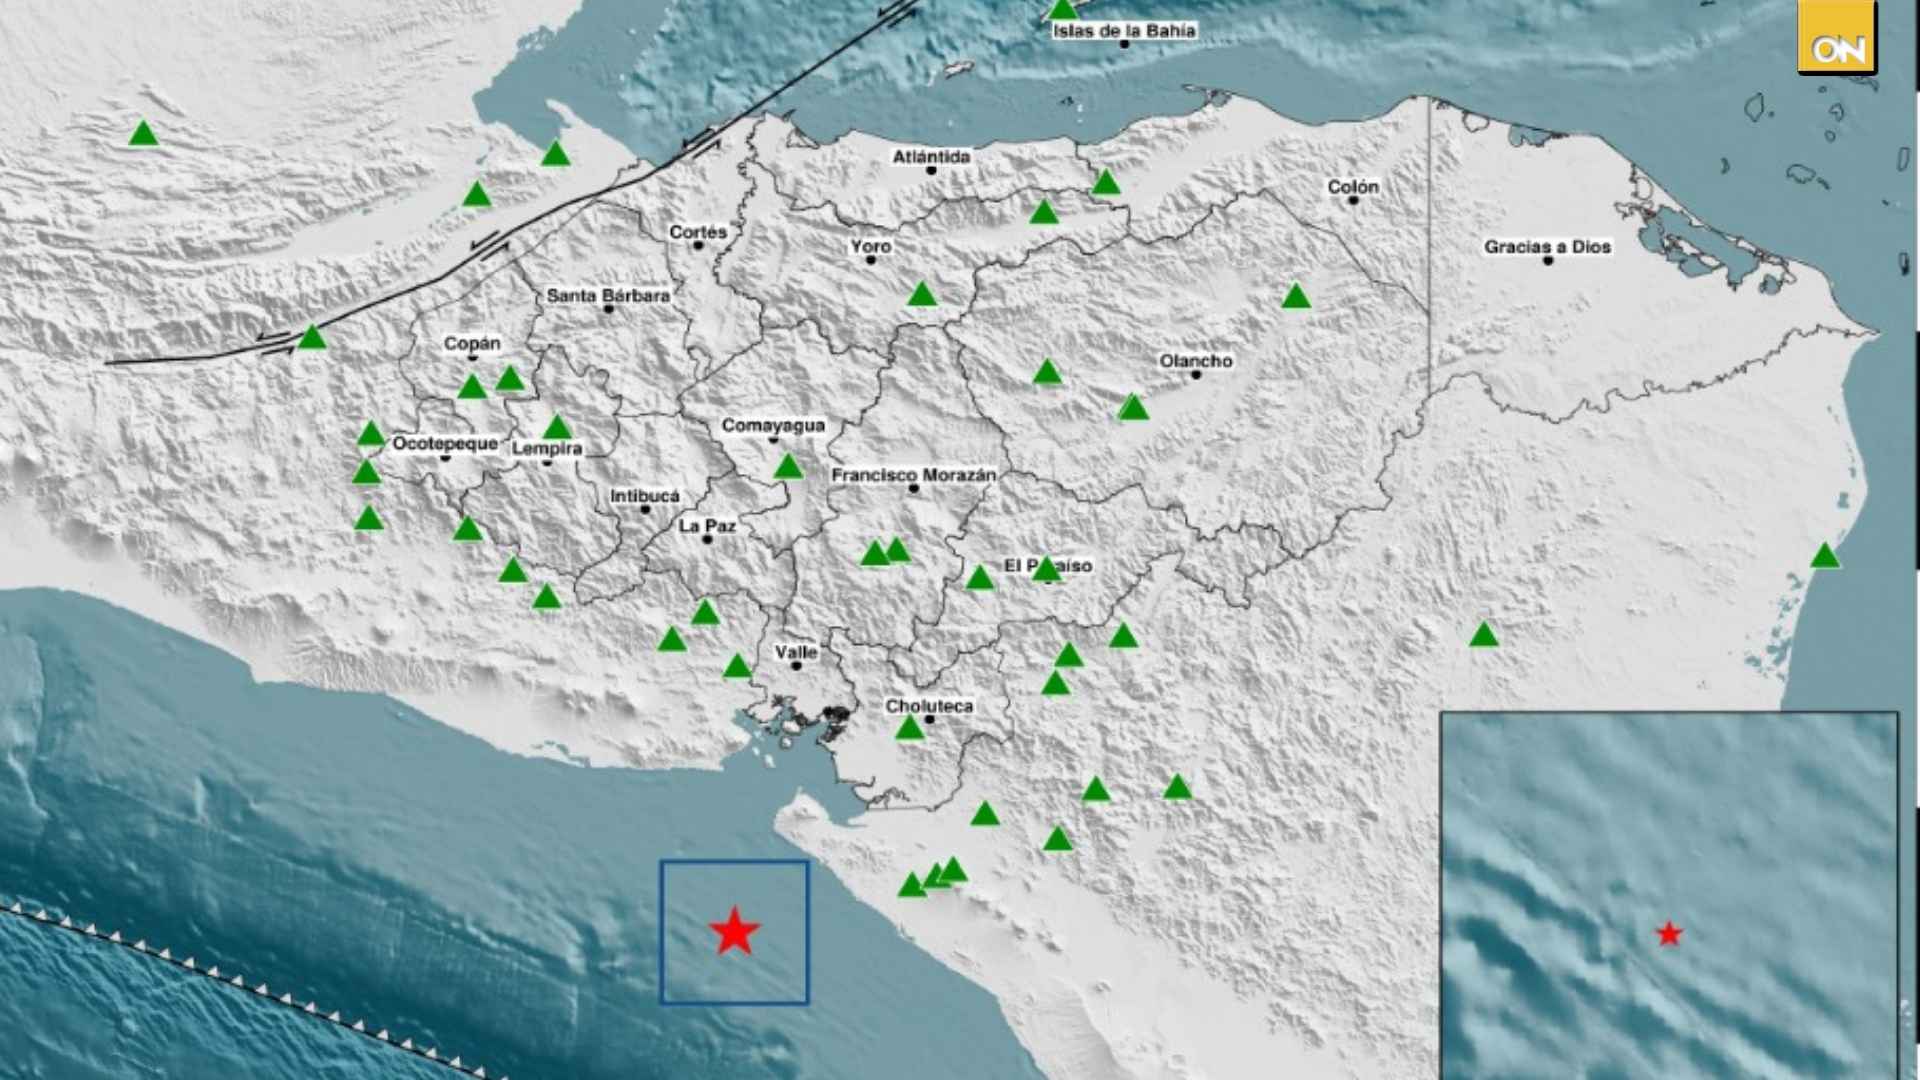Click the small red star in inset map
Screen dimensions: 1920x1080
point(1669,934)
